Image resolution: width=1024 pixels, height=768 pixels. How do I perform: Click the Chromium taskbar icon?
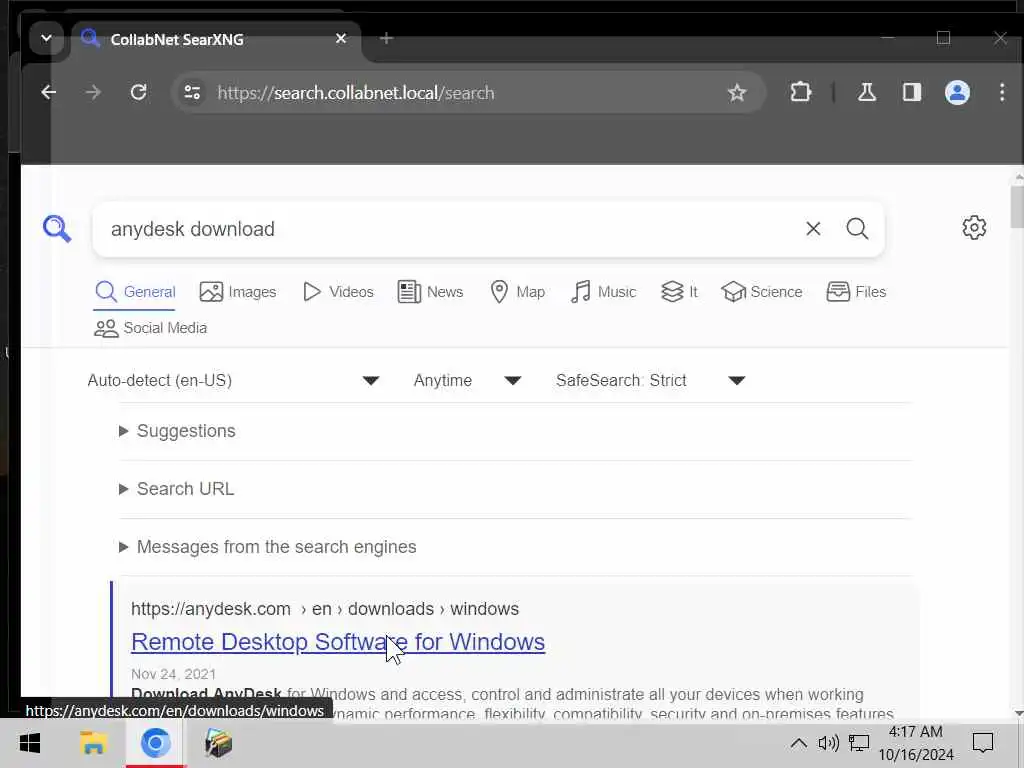155,743
